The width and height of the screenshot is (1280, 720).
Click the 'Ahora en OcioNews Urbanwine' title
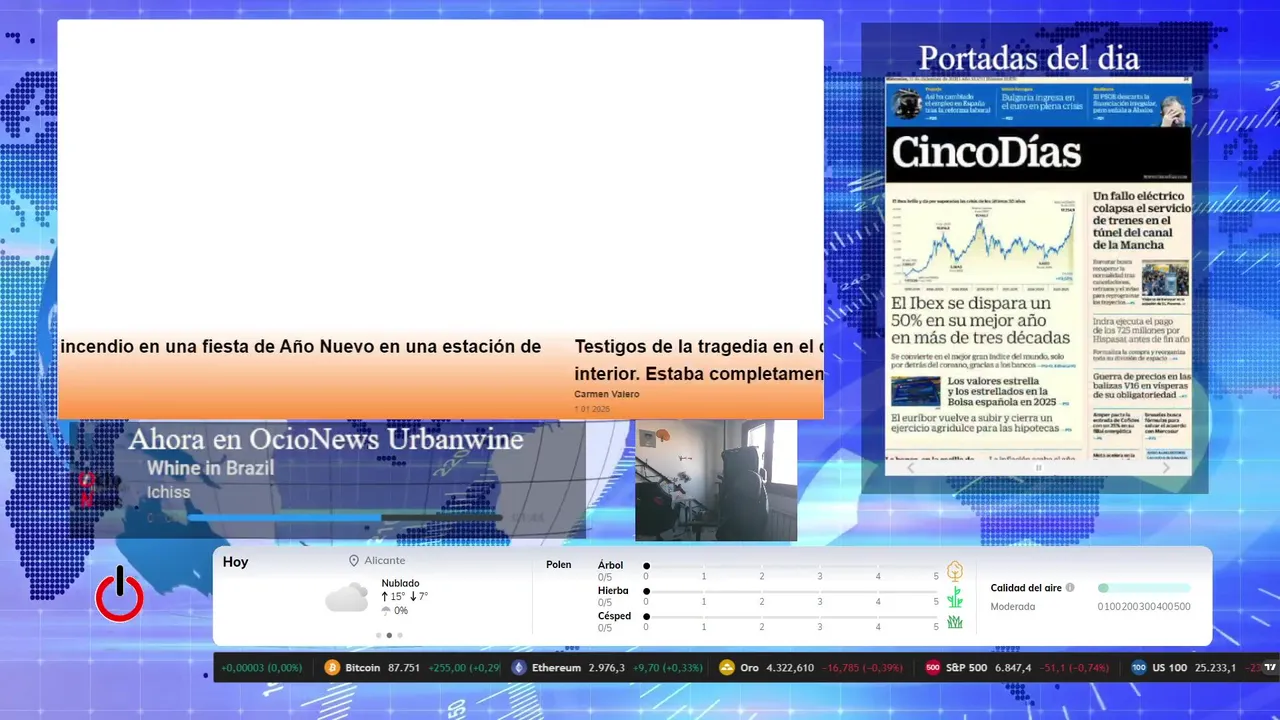click(x=326, y=439)
